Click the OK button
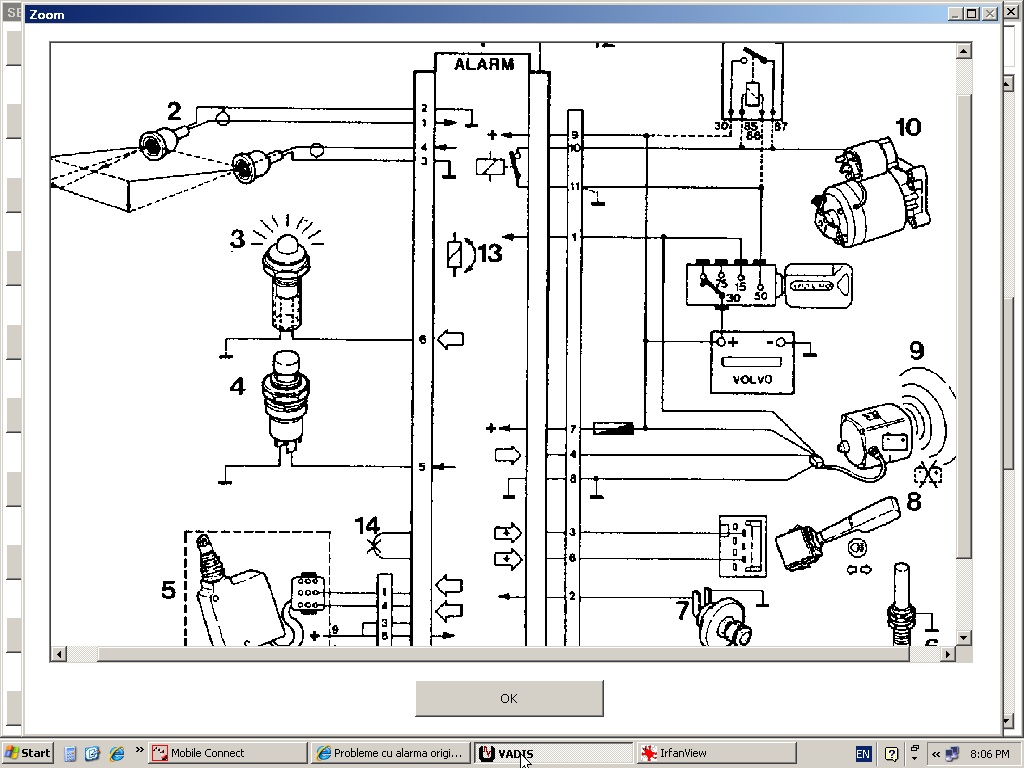 [x=509, y=698]
